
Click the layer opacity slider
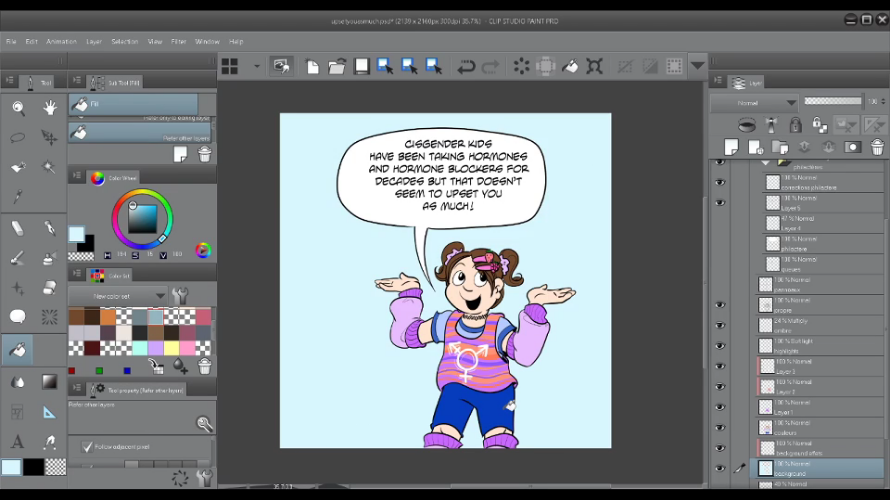[x=833, y=101]
